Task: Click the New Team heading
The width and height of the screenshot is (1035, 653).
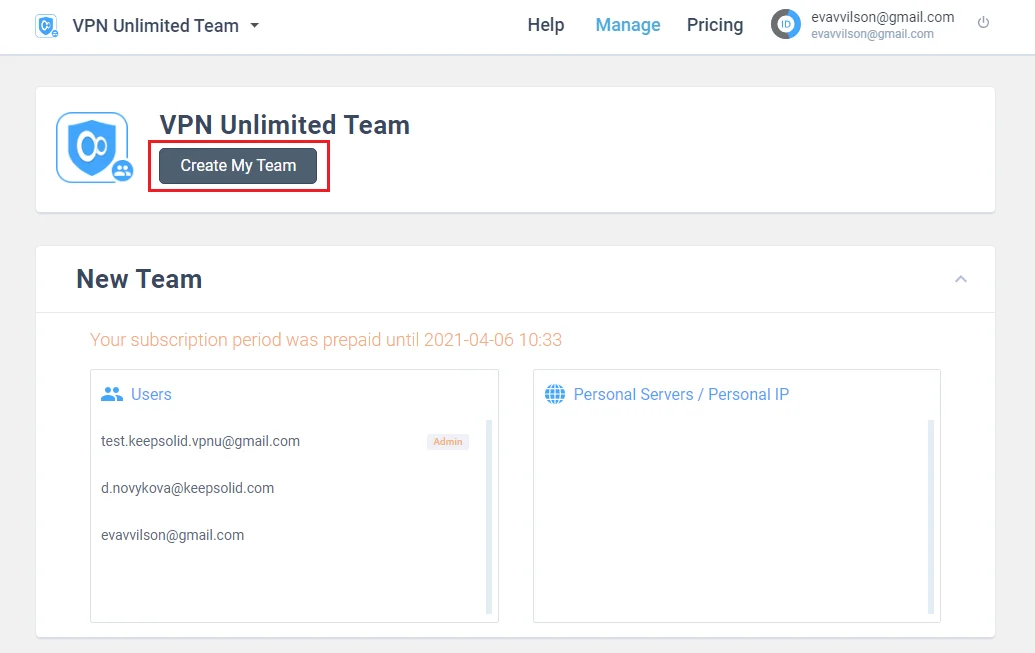Action: (x=139, y=279)
